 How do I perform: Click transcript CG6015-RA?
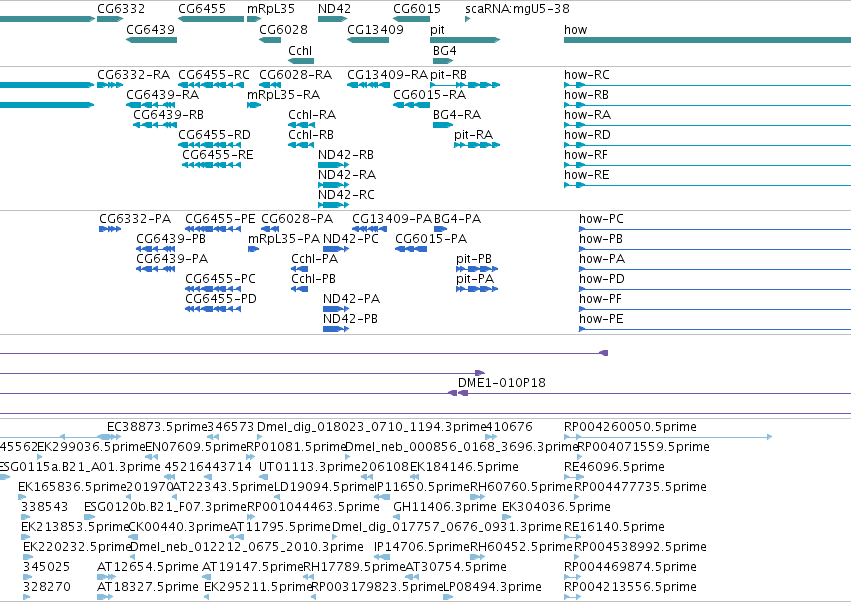coord(429,94)
